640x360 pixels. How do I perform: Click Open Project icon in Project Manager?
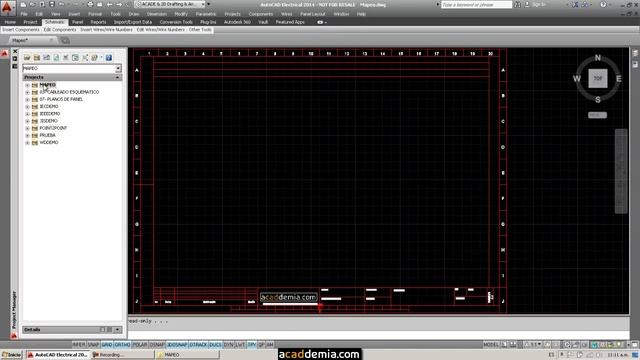(27, 58)
